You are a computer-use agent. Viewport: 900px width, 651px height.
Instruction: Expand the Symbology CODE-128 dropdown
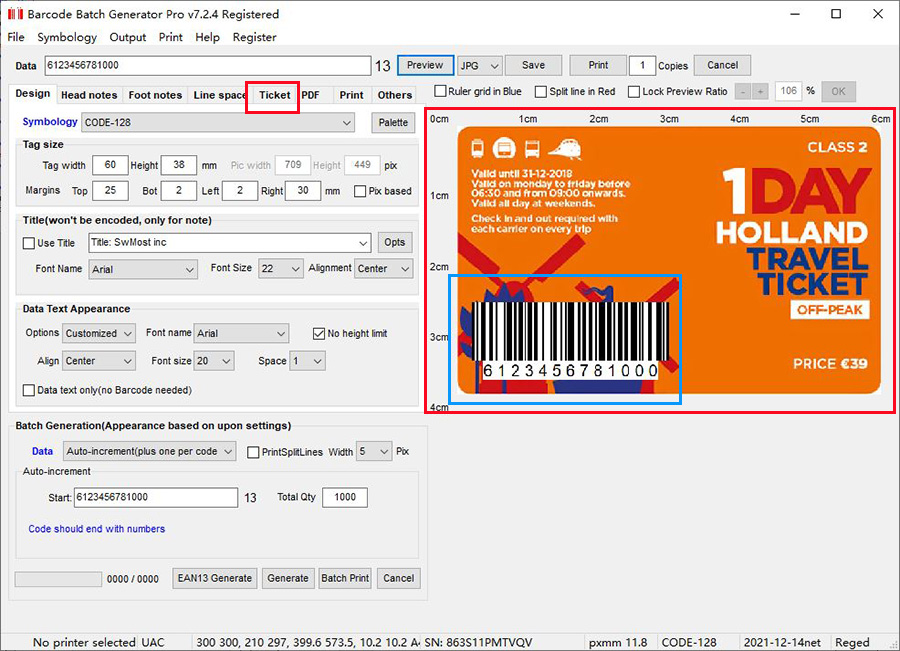coord(218,123)
